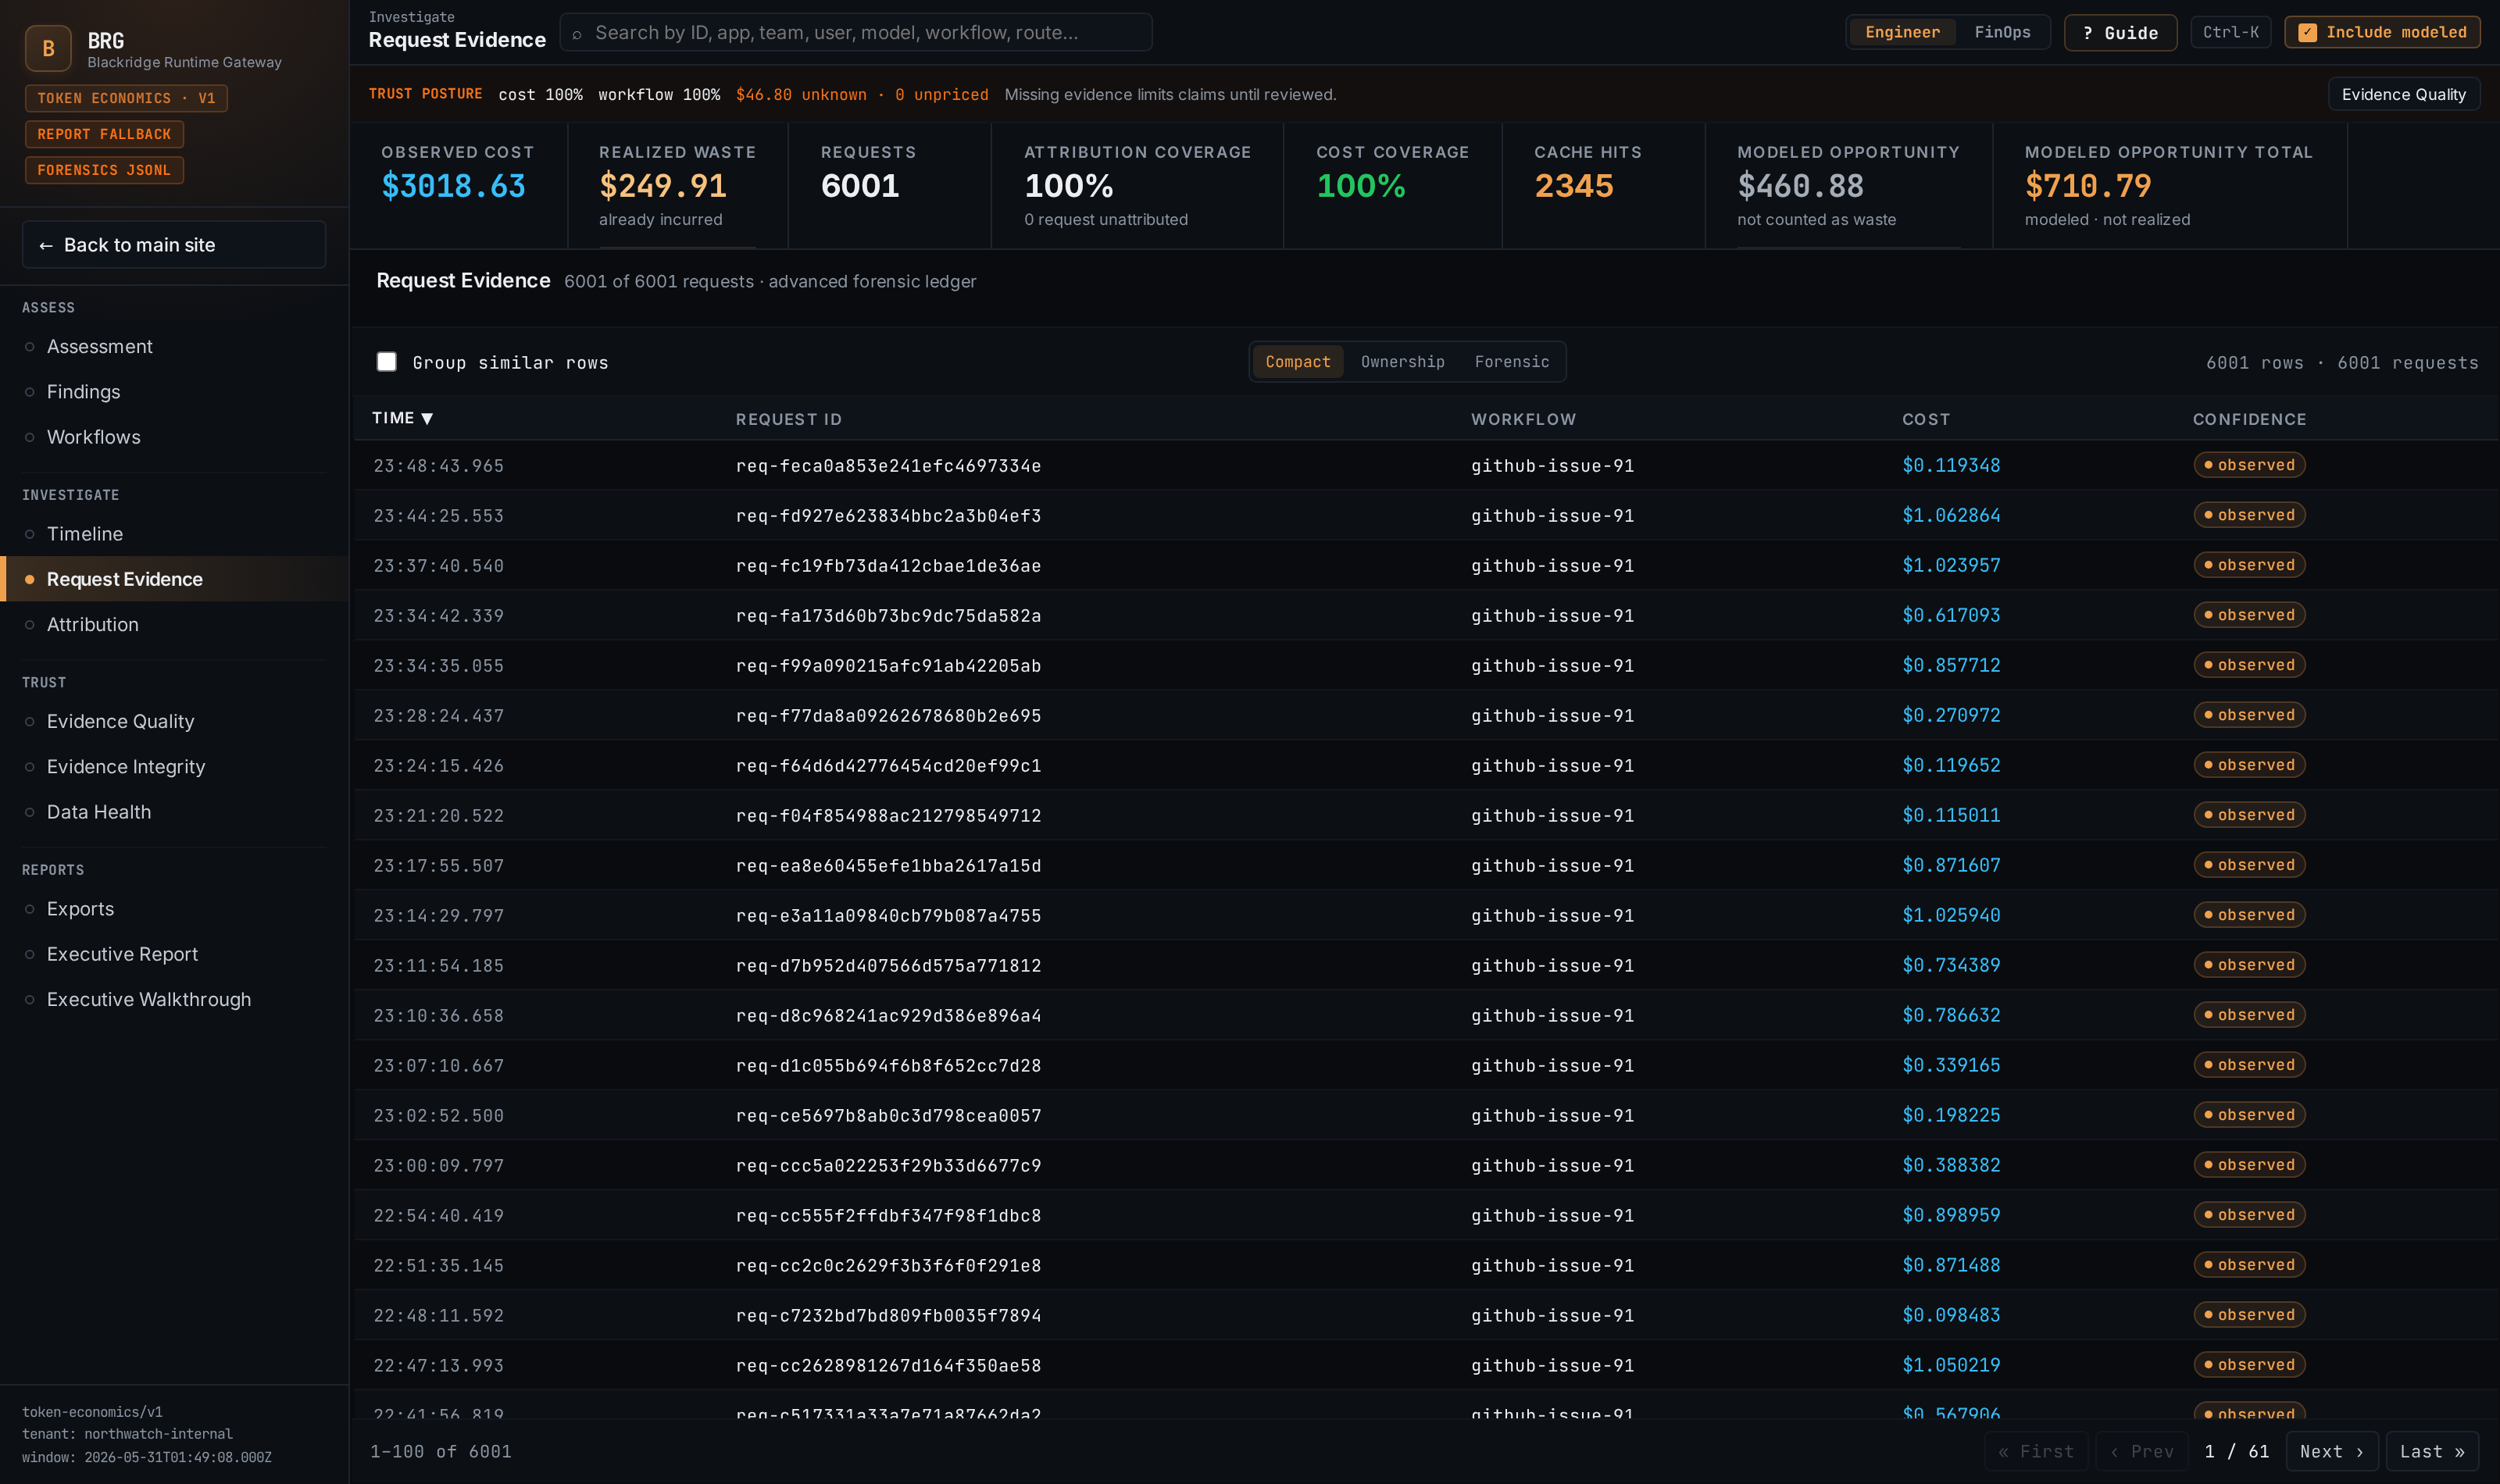Click the Ctrl-K shortcut badge

pyautogui.click(x=2230, y=32)
